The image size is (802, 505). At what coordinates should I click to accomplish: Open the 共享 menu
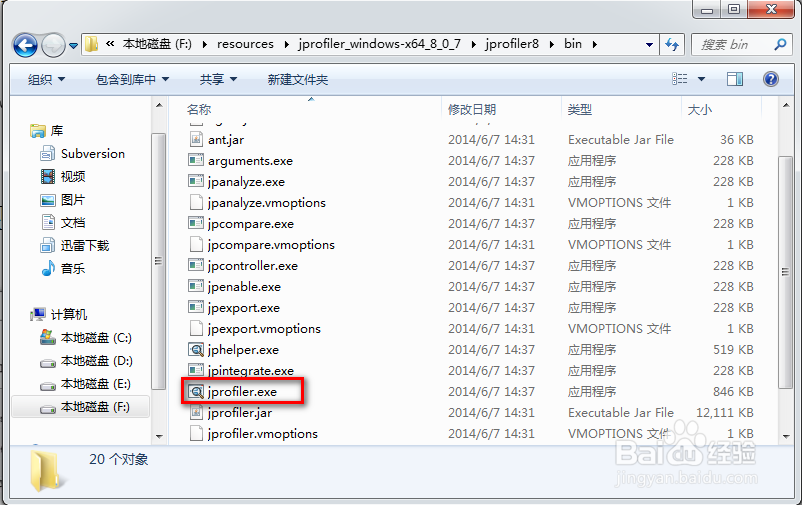coord(218,79)
